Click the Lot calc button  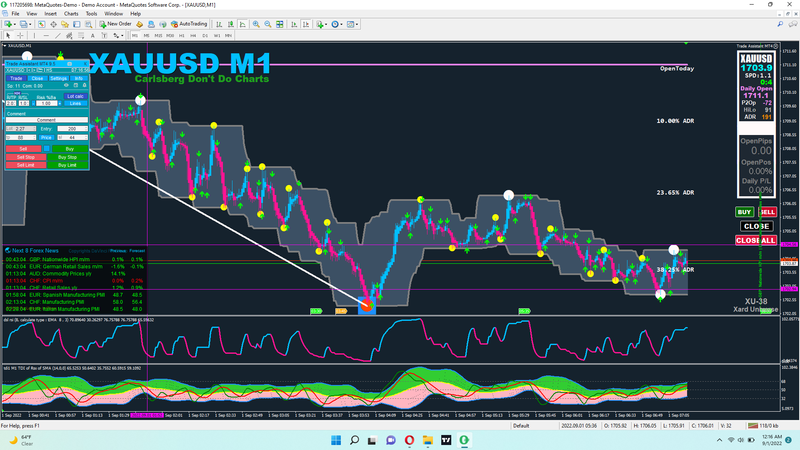(x=74, y=96)
